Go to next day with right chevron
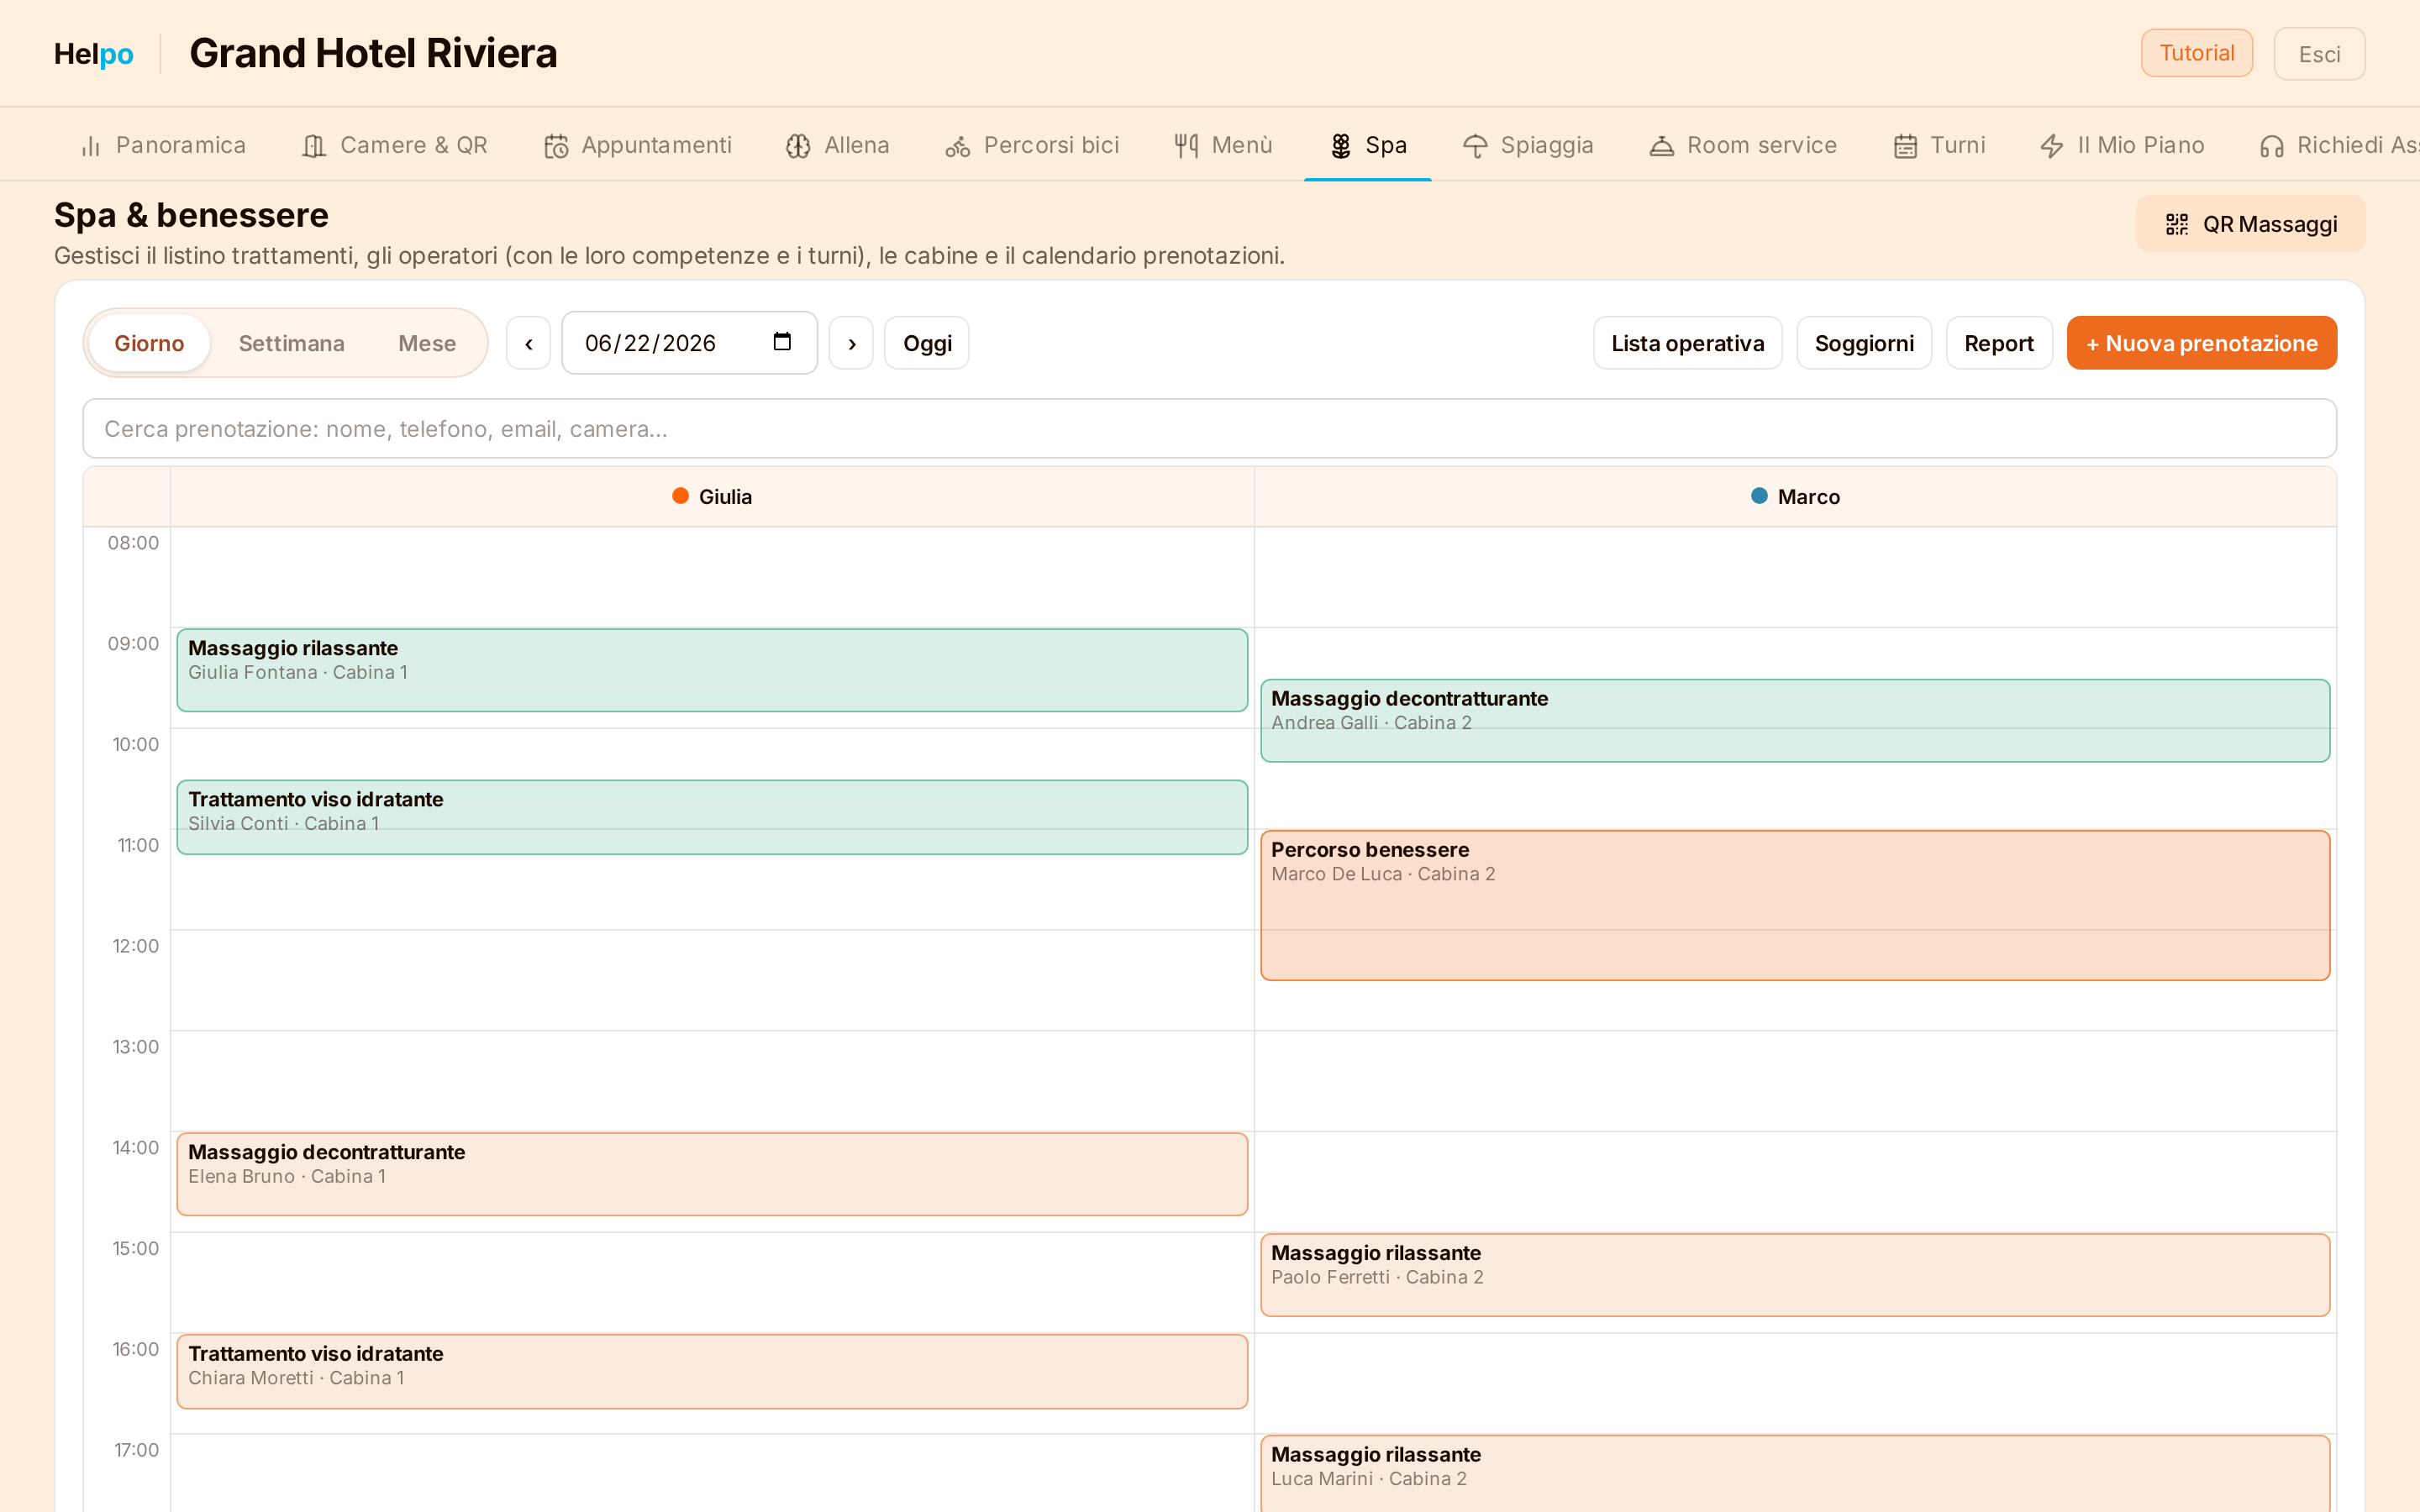Screen dimensions: 2420x1512 click(x=851, y=343)
